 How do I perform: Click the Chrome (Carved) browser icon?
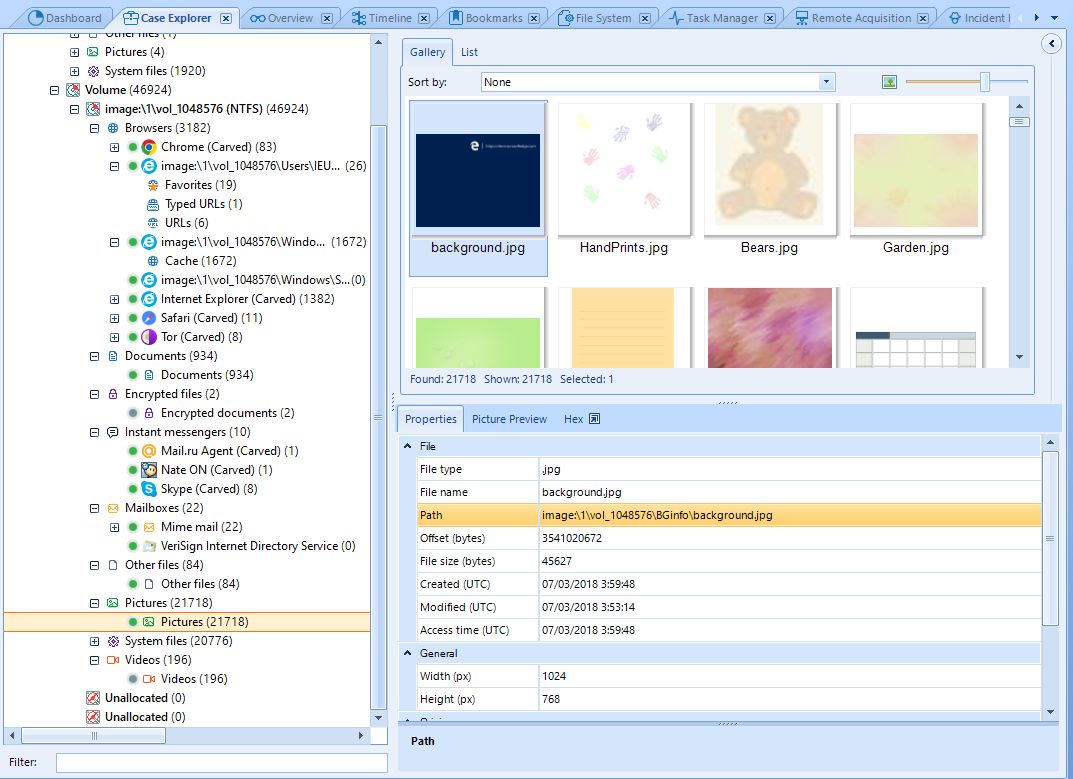(x=149, y=147)
